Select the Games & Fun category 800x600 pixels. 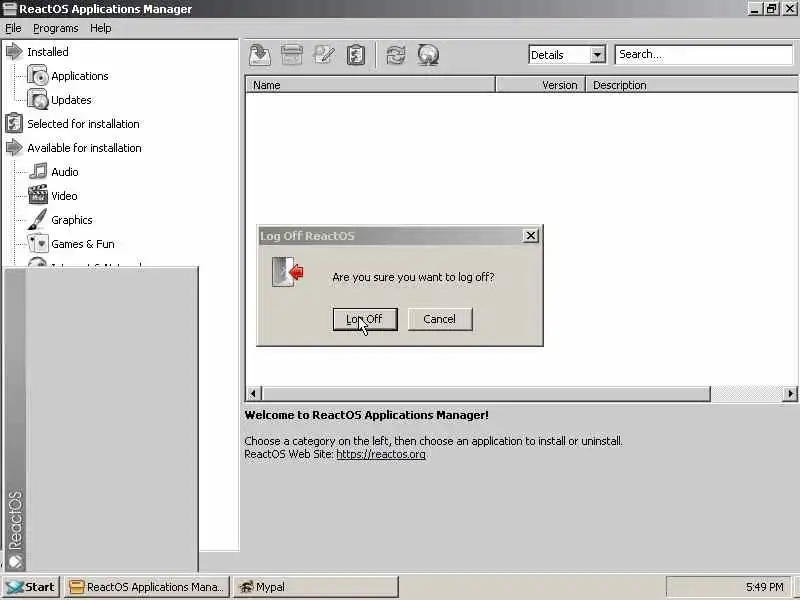pyautogui.click(x=83, y=244)
